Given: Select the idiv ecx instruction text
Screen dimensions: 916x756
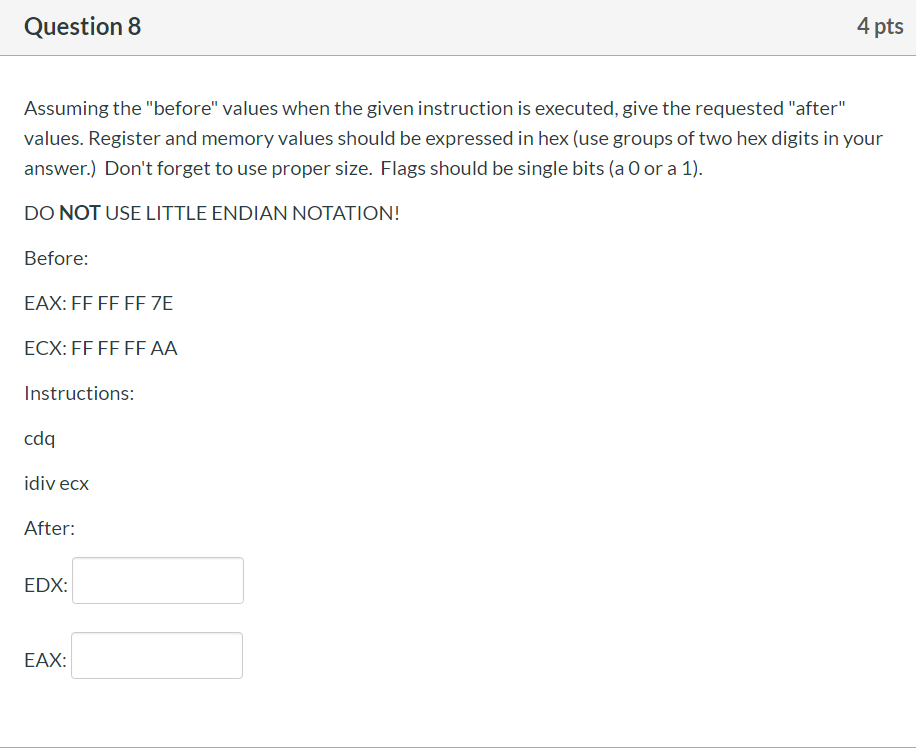Looking at the screenshot, I should point(56,483).
